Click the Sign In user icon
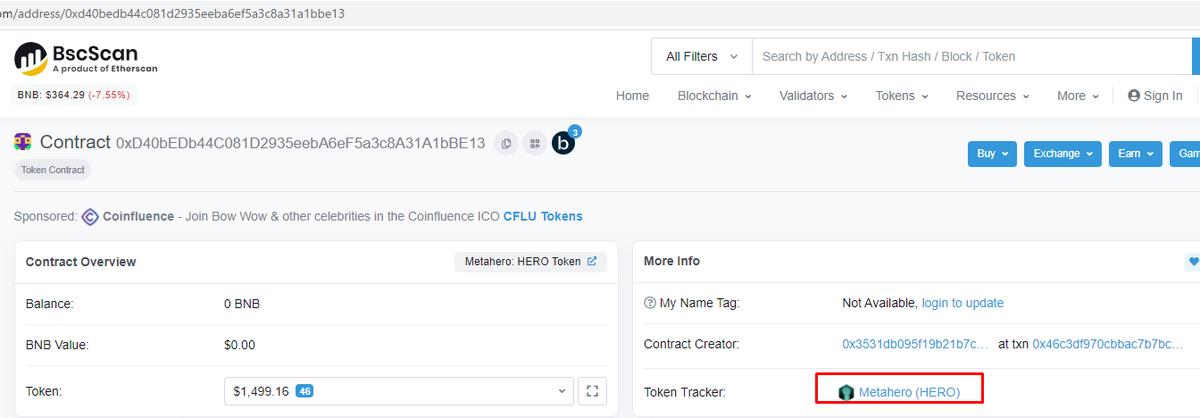This screenshot has width=1200, height=418. [x=1134, y=96]
